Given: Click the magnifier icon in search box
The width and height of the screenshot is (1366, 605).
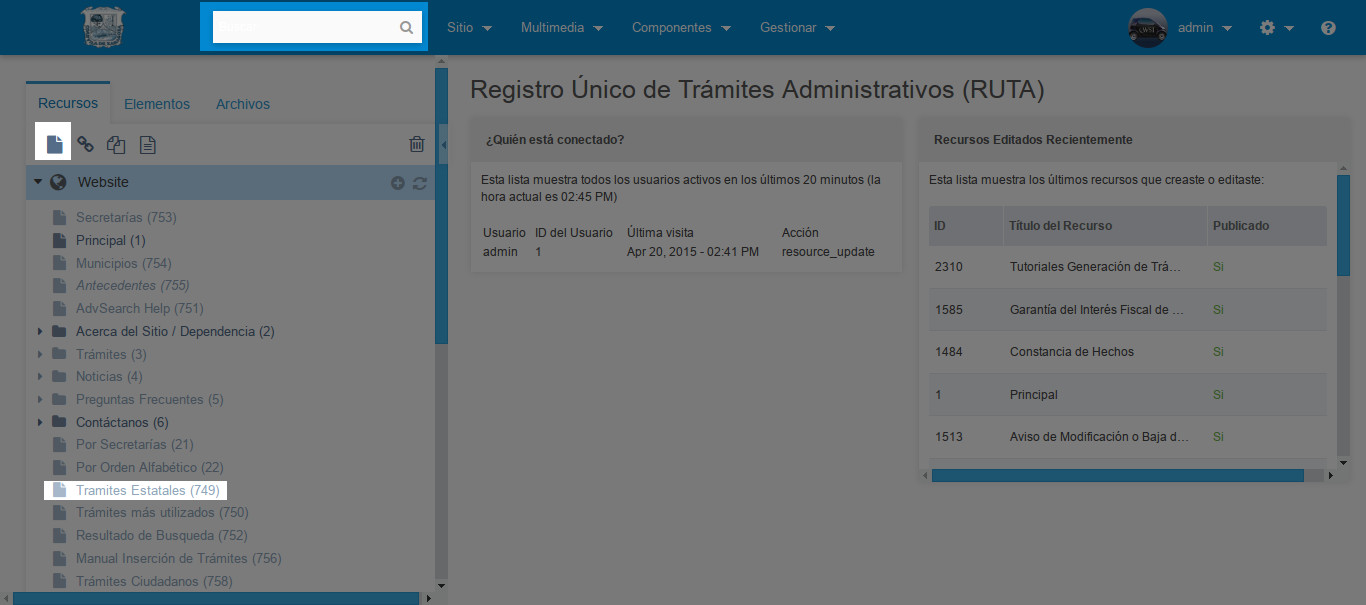Looking at the screenshot, I should point(406,28).
